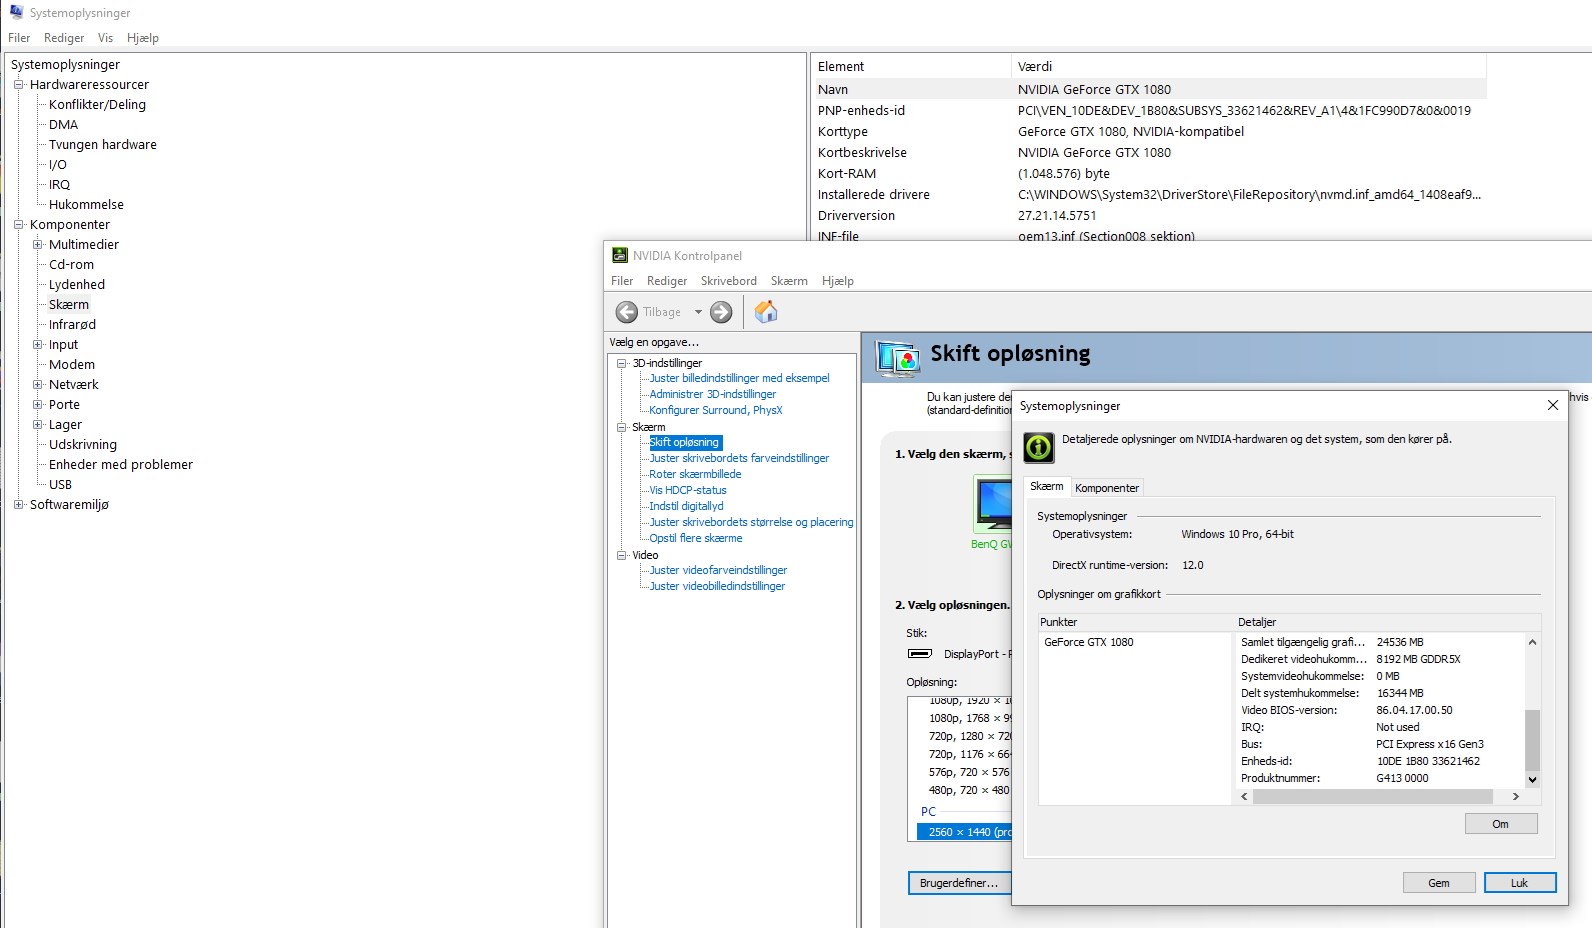
Task: Select Skærm item in Systemoplysninger tree
Action: tap(69, 305)
